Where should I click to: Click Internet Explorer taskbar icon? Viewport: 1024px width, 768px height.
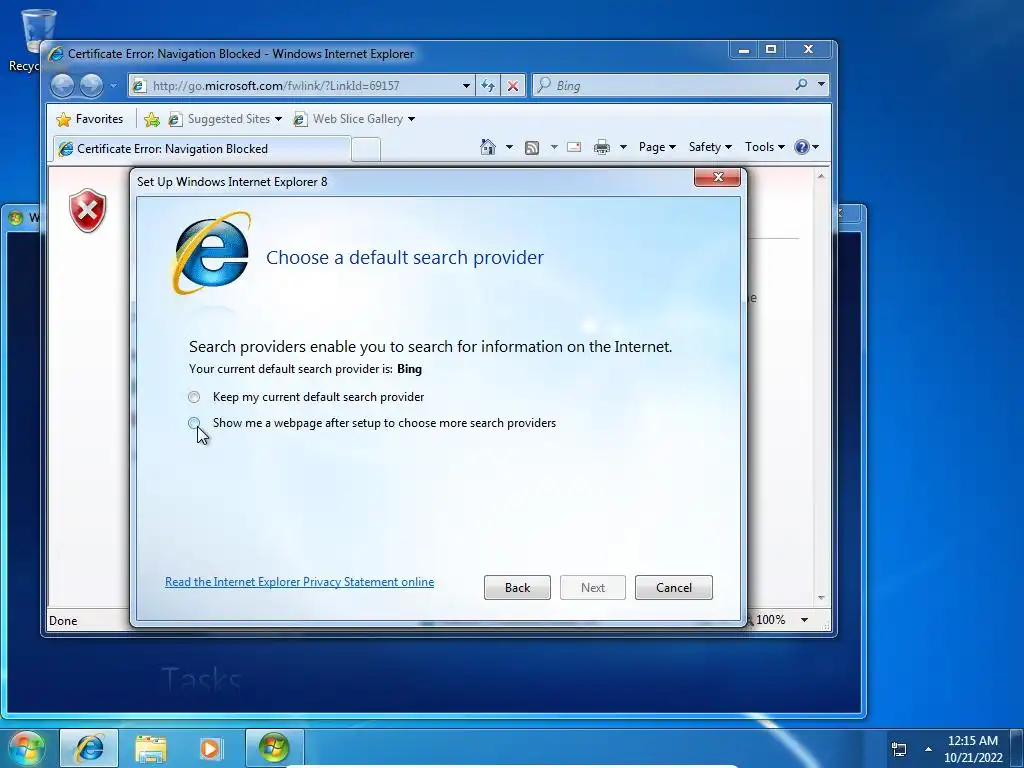point(89,748)
